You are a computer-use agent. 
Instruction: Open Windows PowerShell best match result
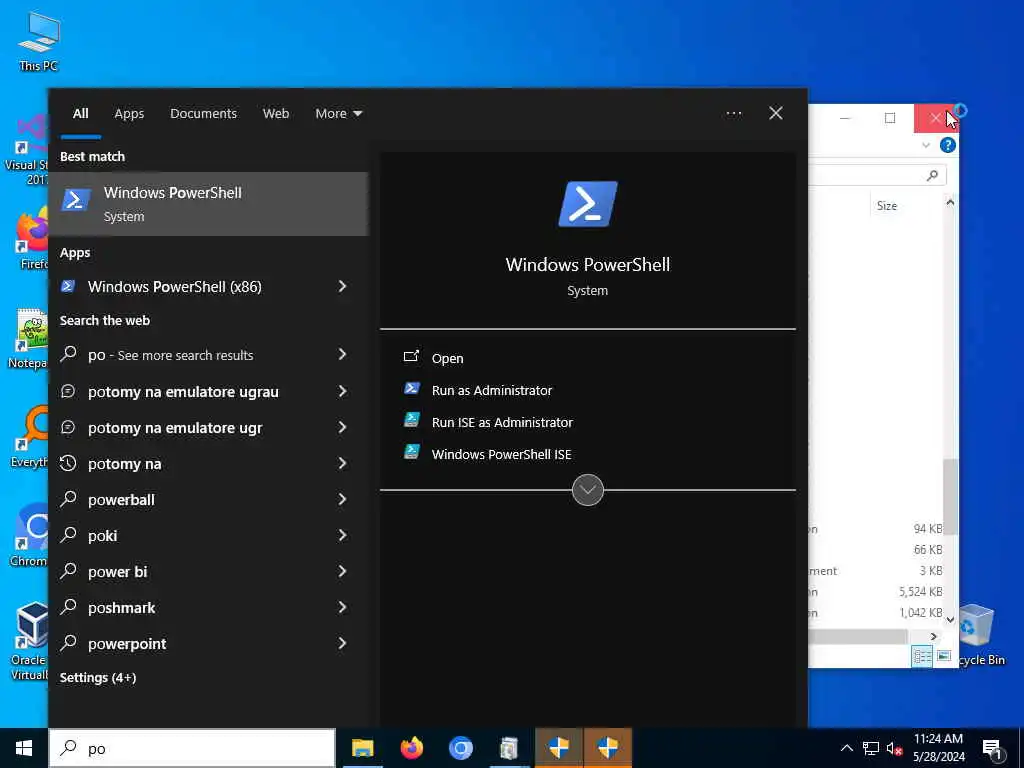(208, 204)
